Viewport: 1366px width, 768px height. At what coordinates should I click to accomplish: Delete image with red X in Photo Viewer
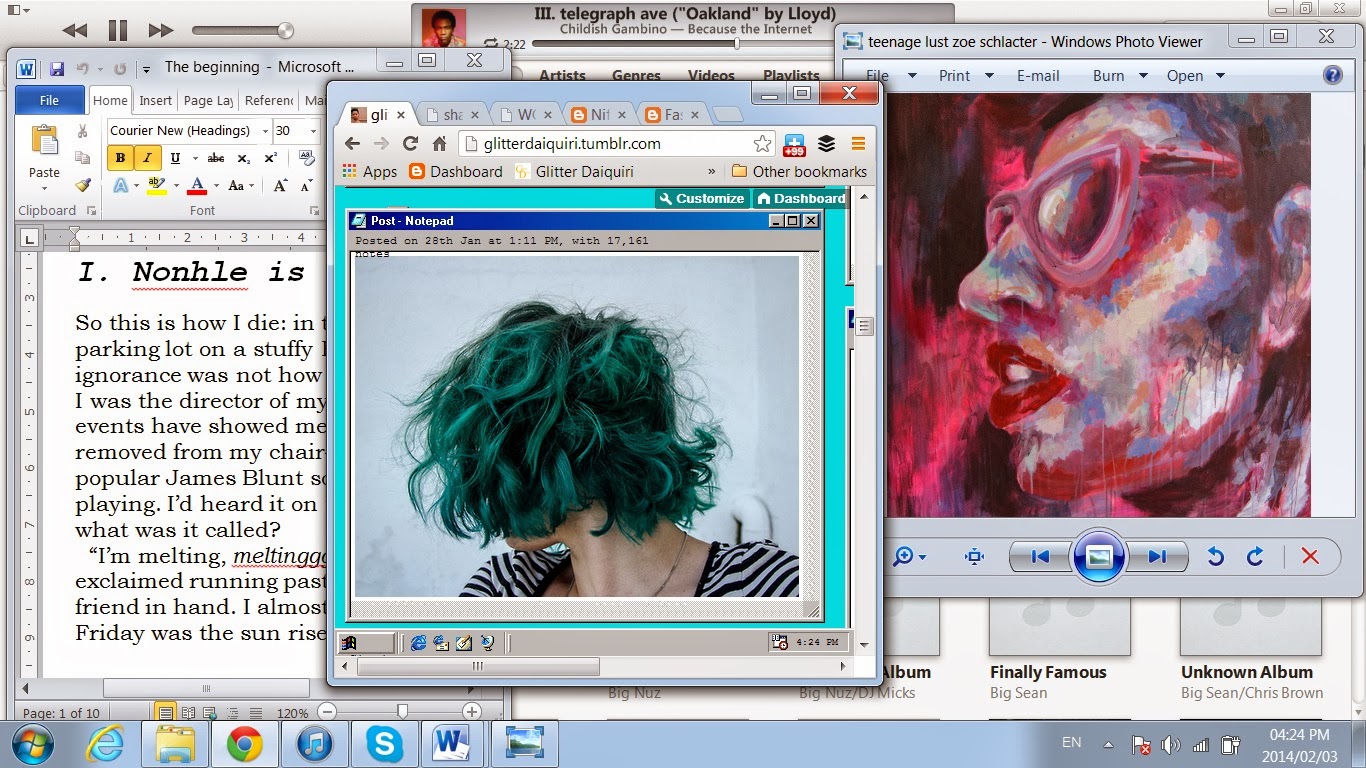[1310, 557]
